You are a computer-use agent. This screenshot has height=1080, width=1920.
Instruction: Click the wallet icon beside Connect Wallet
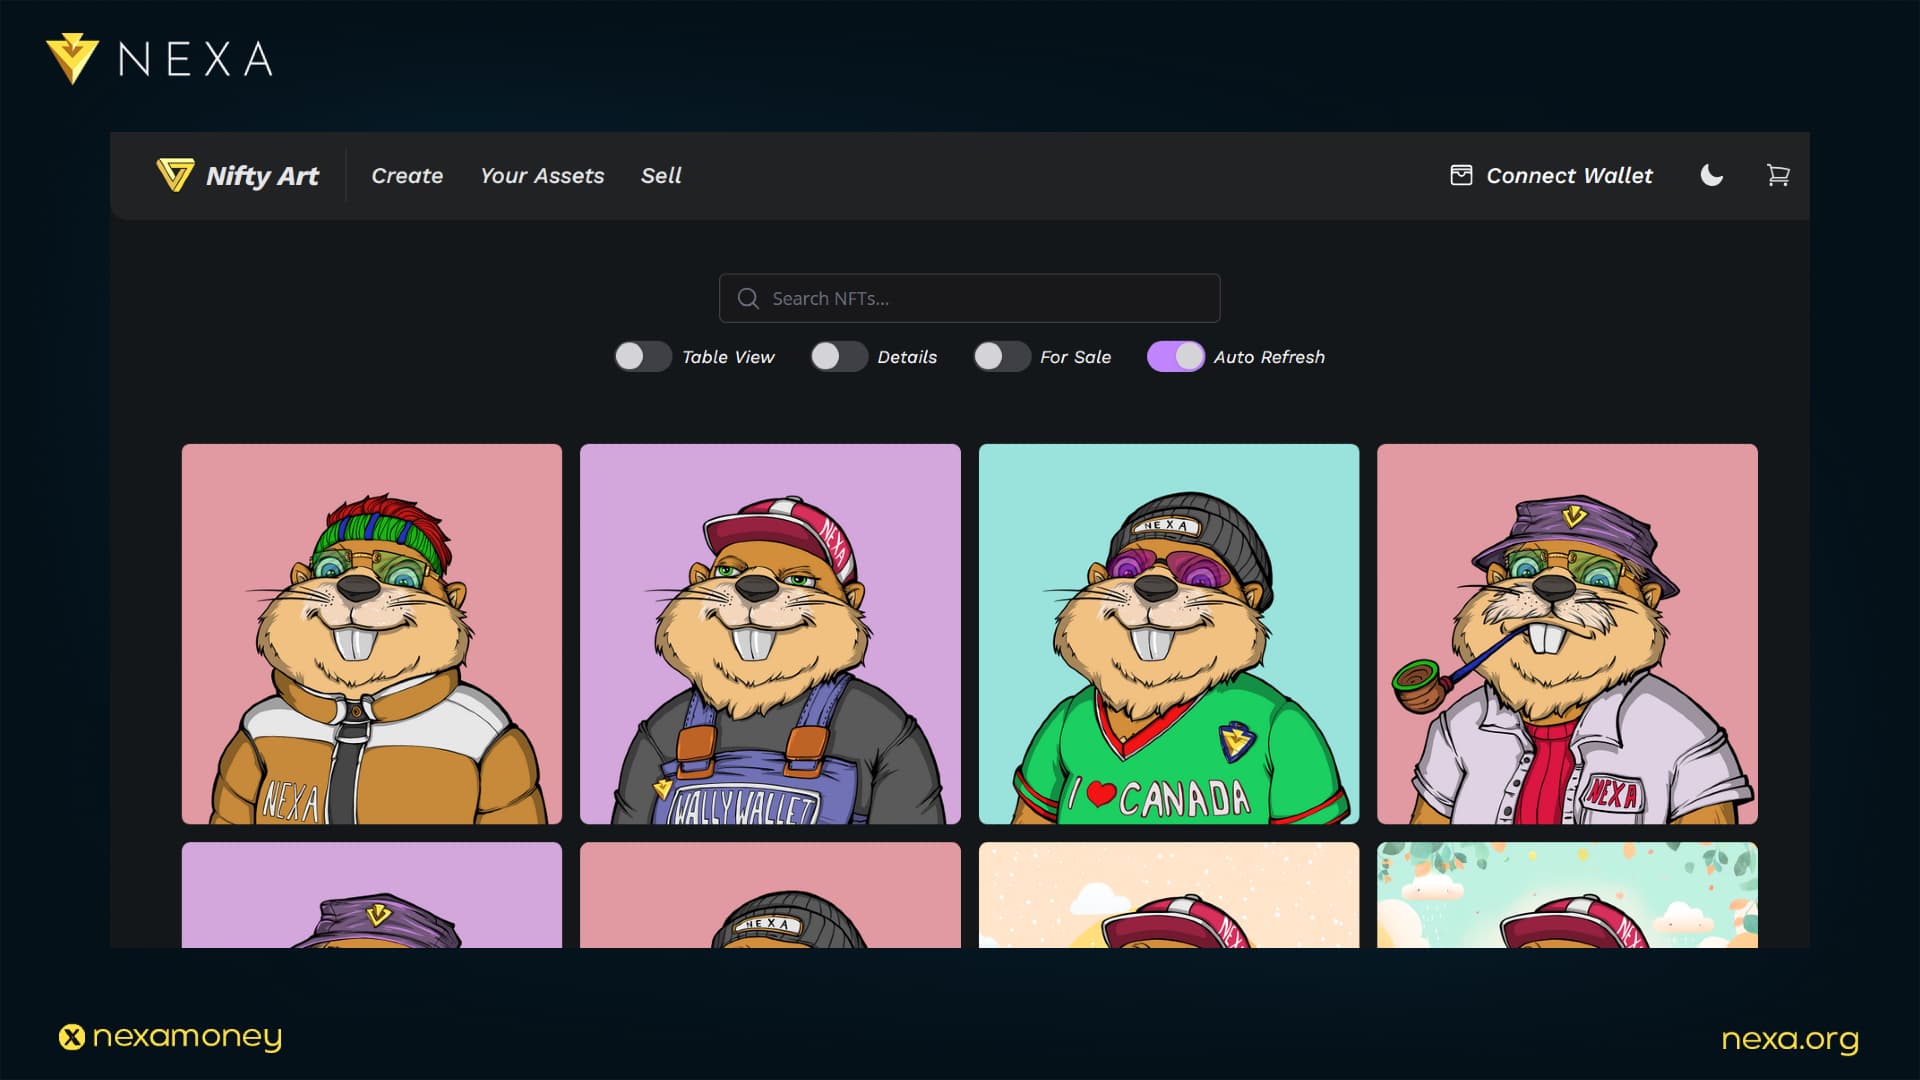tap(1461, 175)
